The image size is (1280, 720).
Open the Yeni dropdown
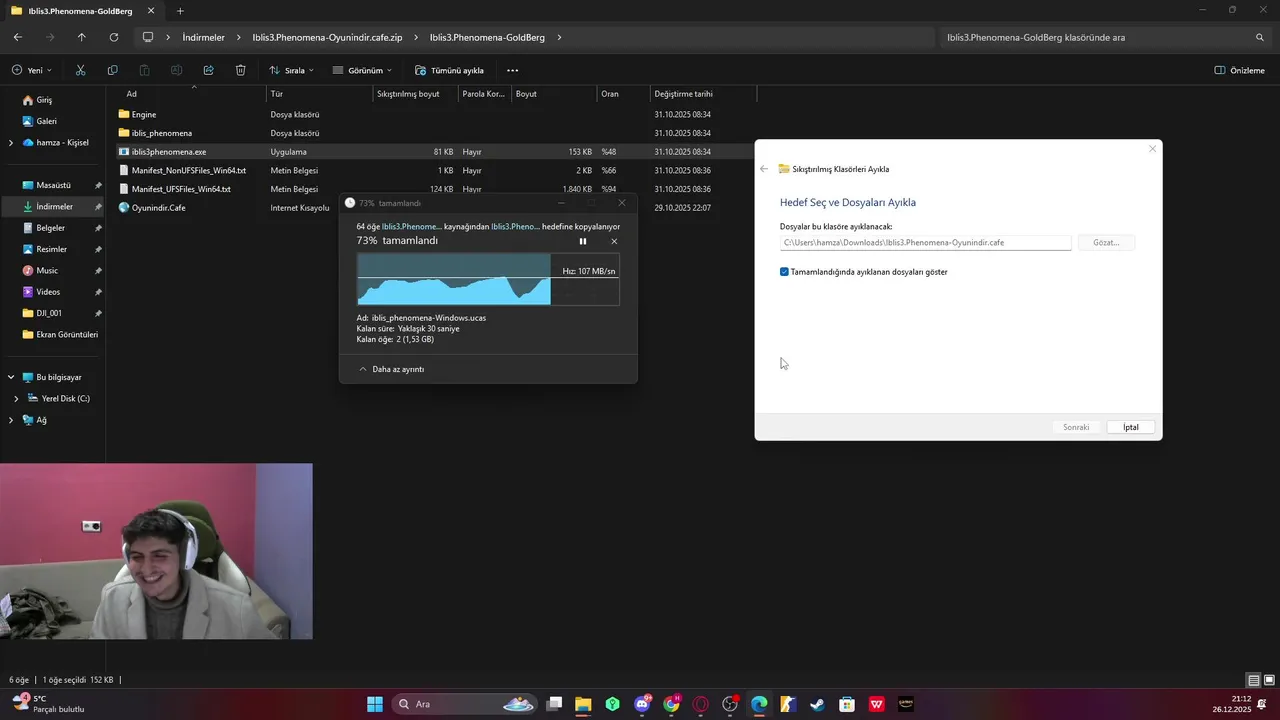tap(32, 70)
